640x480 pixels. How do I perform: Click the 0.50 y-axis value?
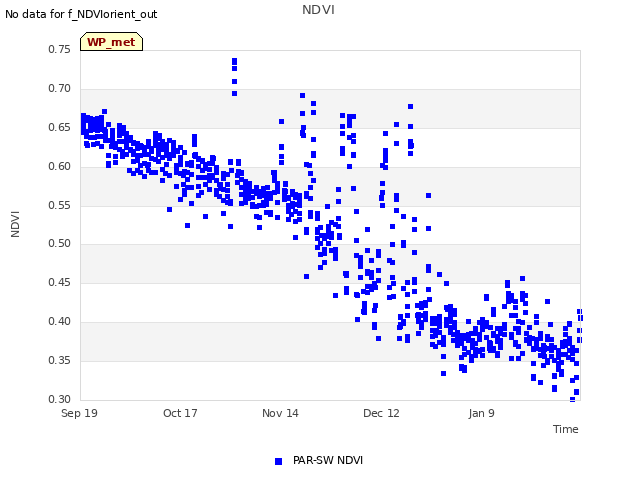(59, 244)
